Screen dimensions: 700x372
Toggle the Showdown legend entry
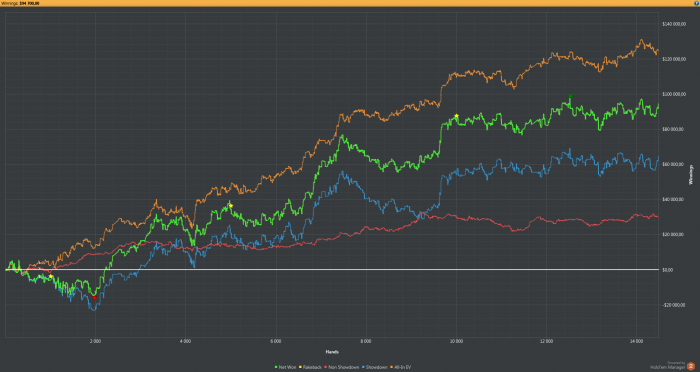375,367
